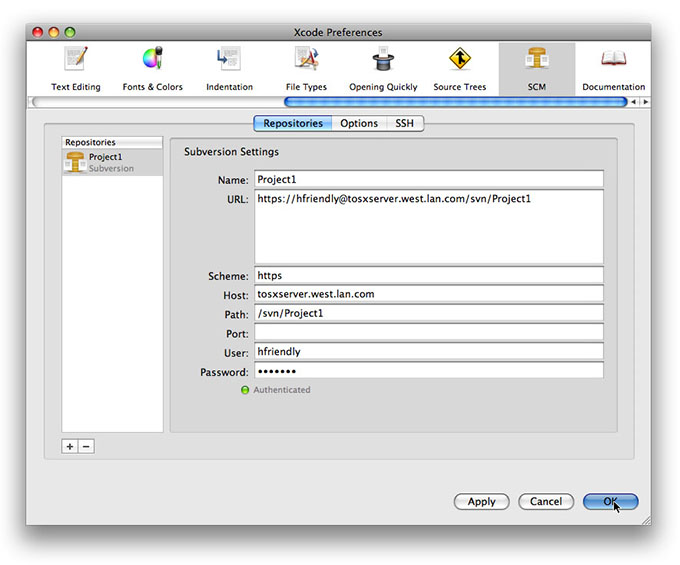680x565 pixels.
Task: Click the 'Authenticated' status text
Action: point(282,390)
